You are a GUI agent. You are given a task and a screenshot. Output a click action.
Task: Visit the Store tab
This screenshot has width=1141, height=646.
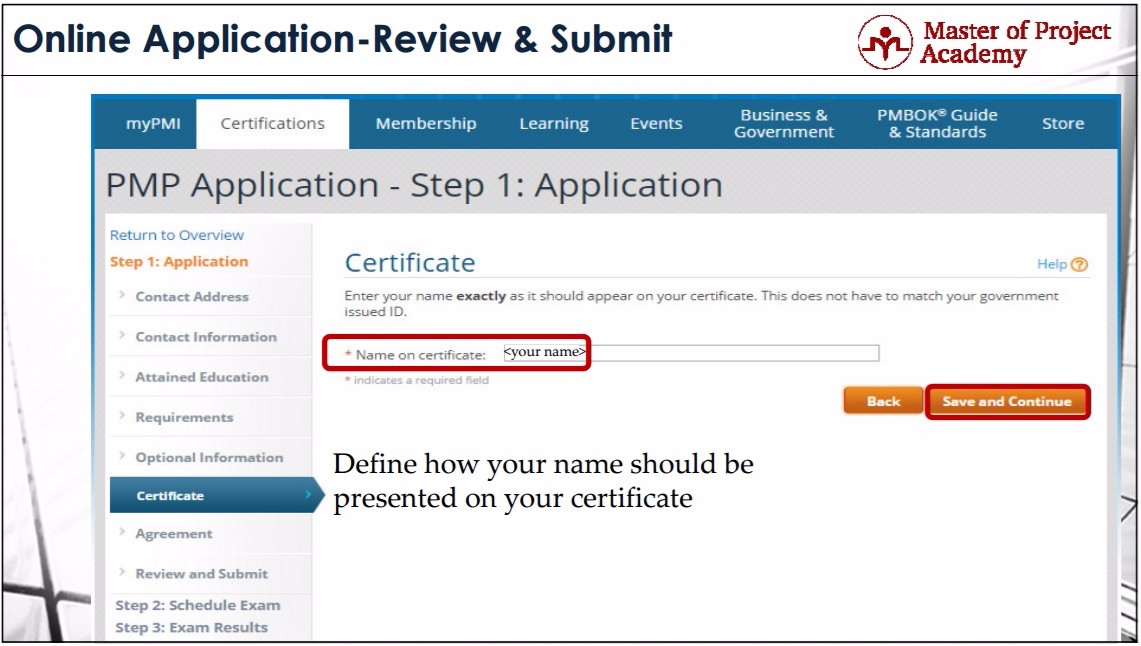[x=1062, y=124]
